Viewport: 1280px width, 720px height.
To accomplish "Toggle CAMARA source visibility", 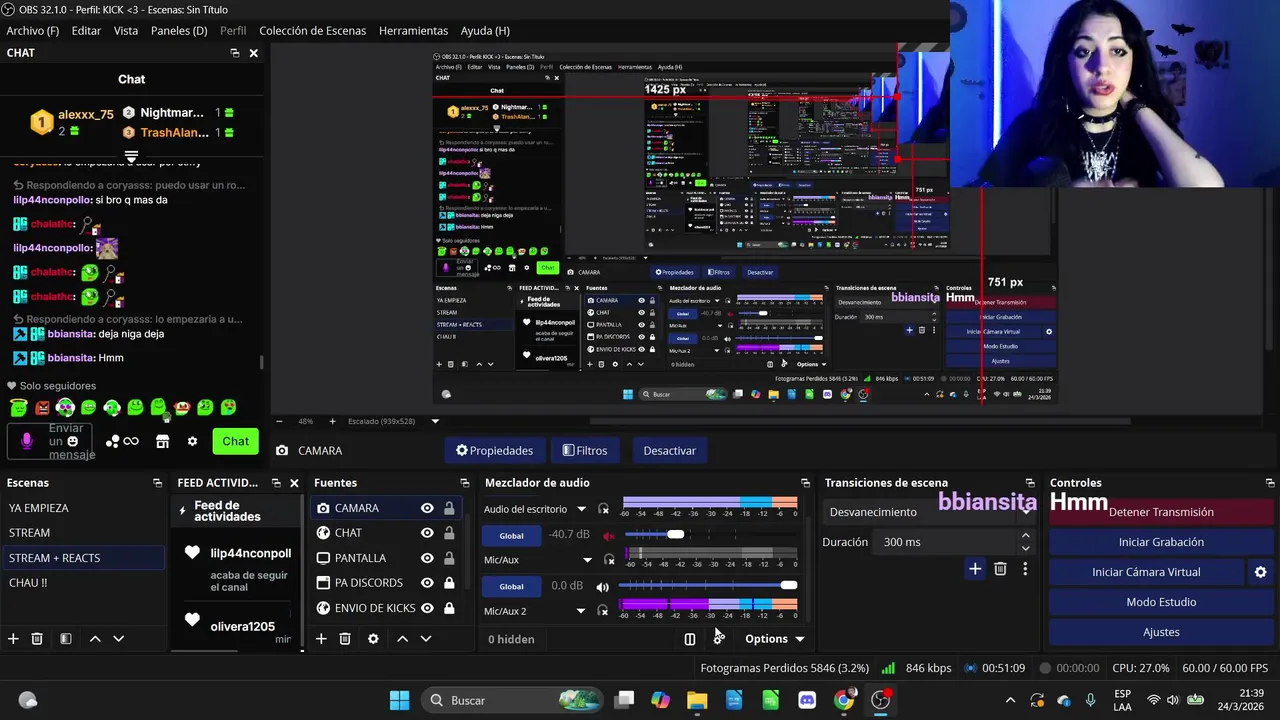I will click(x=427, y=508).
